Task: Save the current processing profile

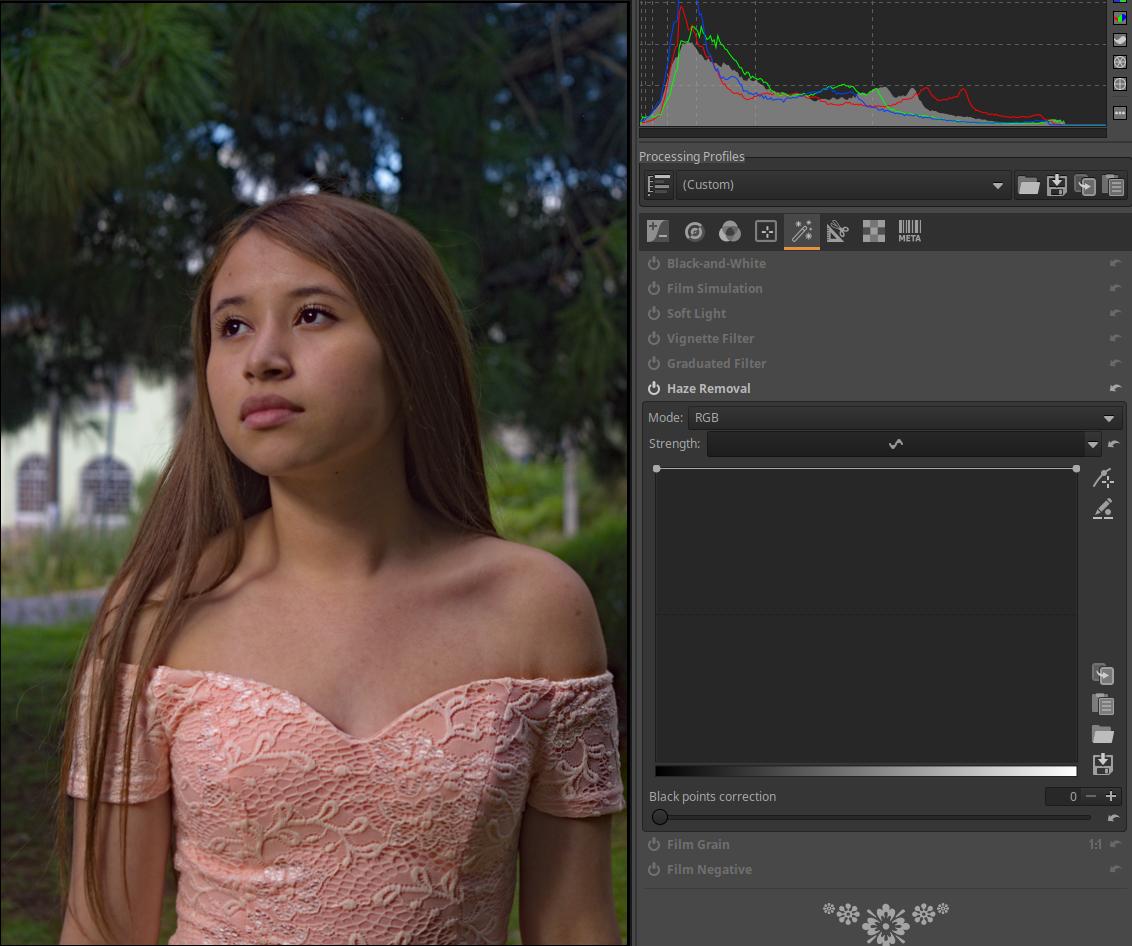Action: pyautogui.click(x=1056, y=185)
